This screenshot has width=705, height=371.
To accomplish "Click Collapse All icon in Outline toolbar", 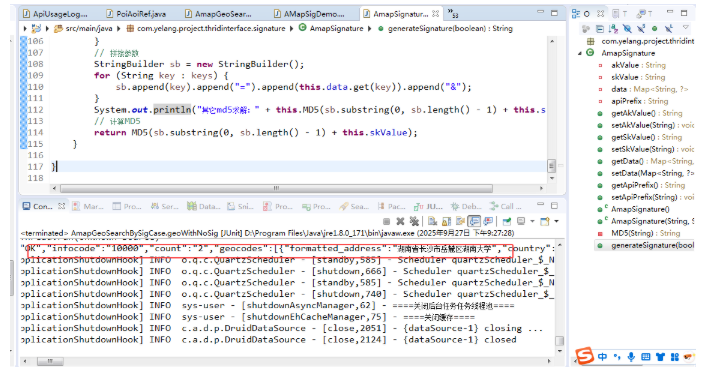I will [x=600, y=29].
